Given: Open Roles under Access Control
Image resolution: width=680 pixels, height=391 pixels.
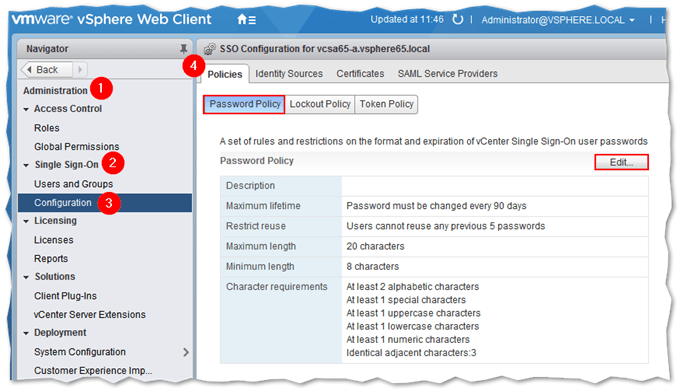Looking at the screenshot, I should click(x=47, y=128).
